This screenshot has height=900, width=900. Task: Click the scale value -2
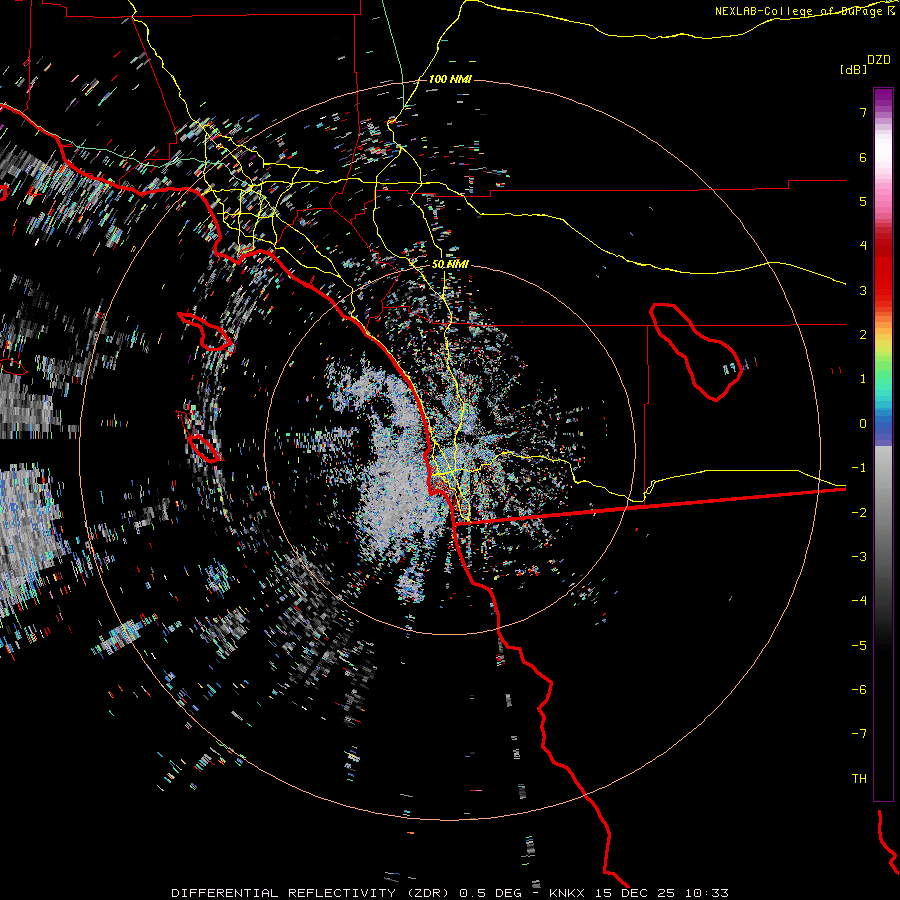859,513
